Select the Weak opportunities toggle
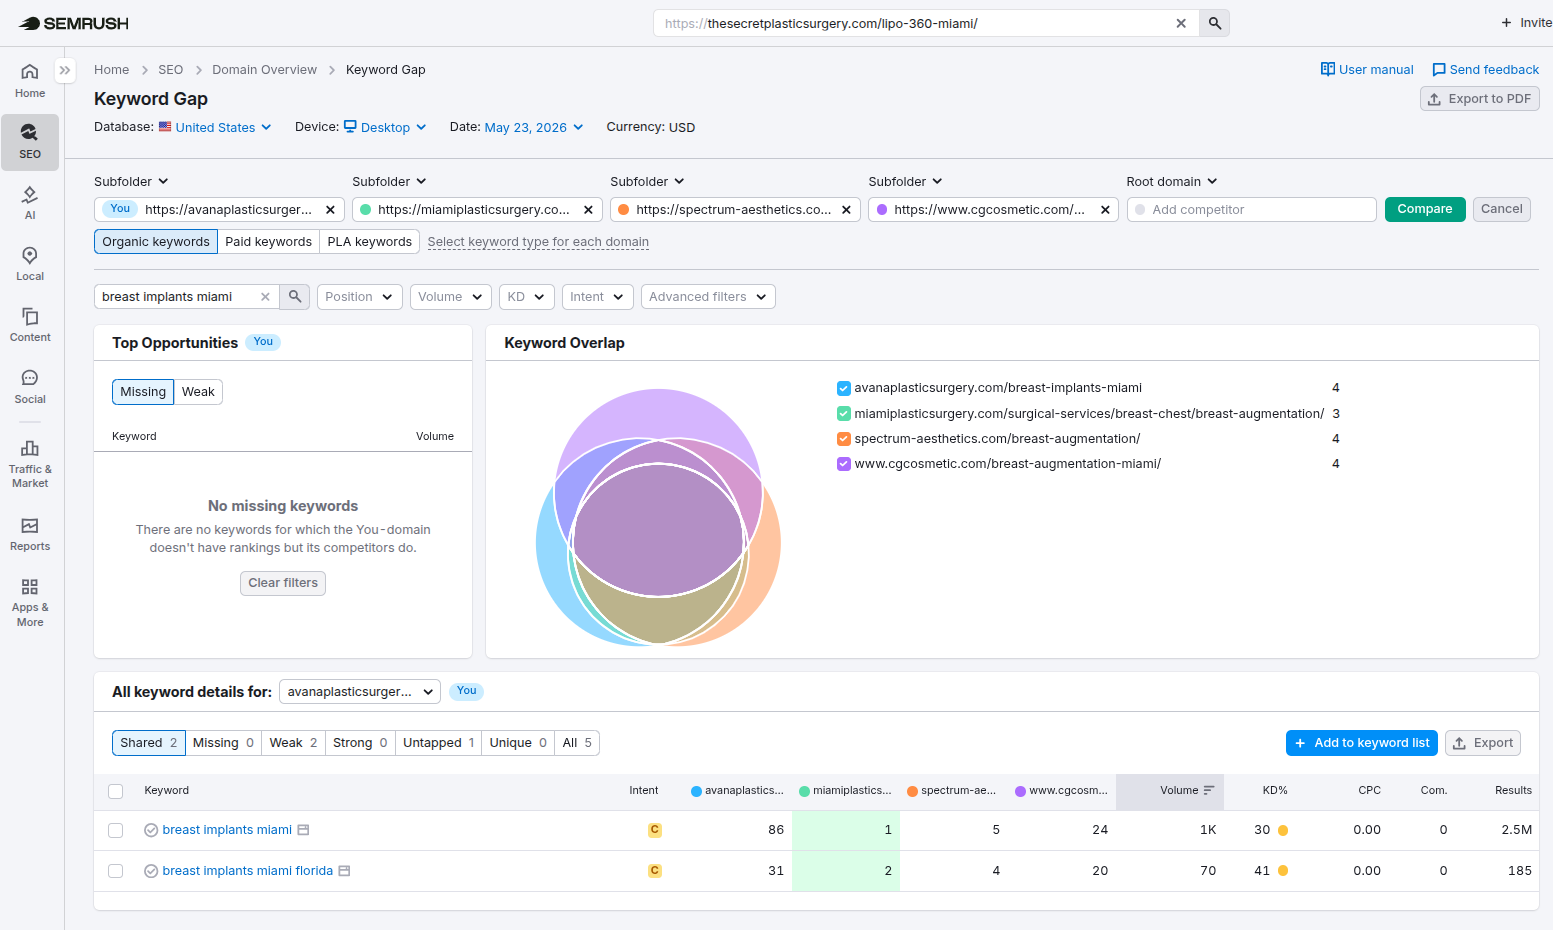 click(198, 392)
